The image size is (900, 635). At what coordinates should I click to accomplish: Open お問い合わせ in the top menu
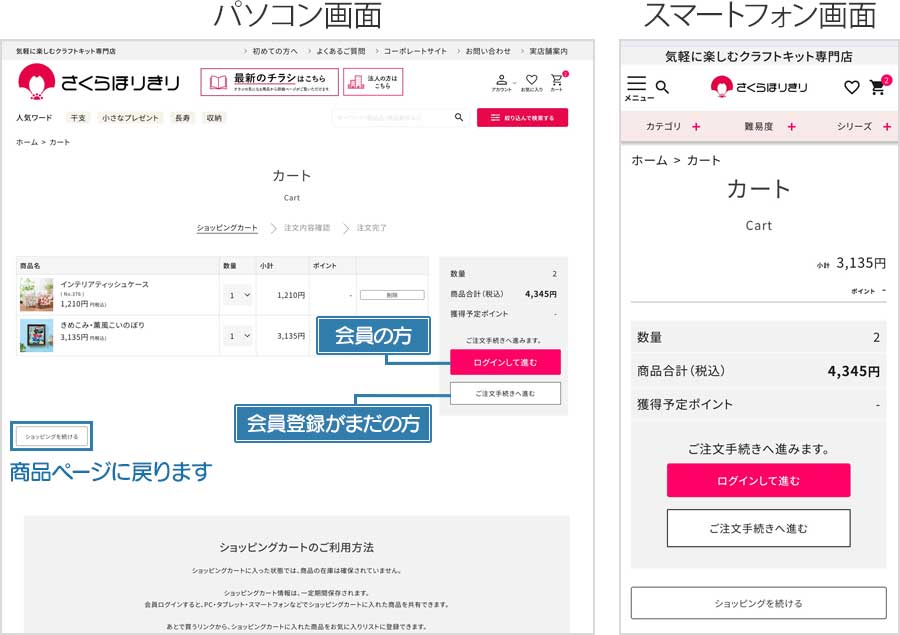click(487, 51)
